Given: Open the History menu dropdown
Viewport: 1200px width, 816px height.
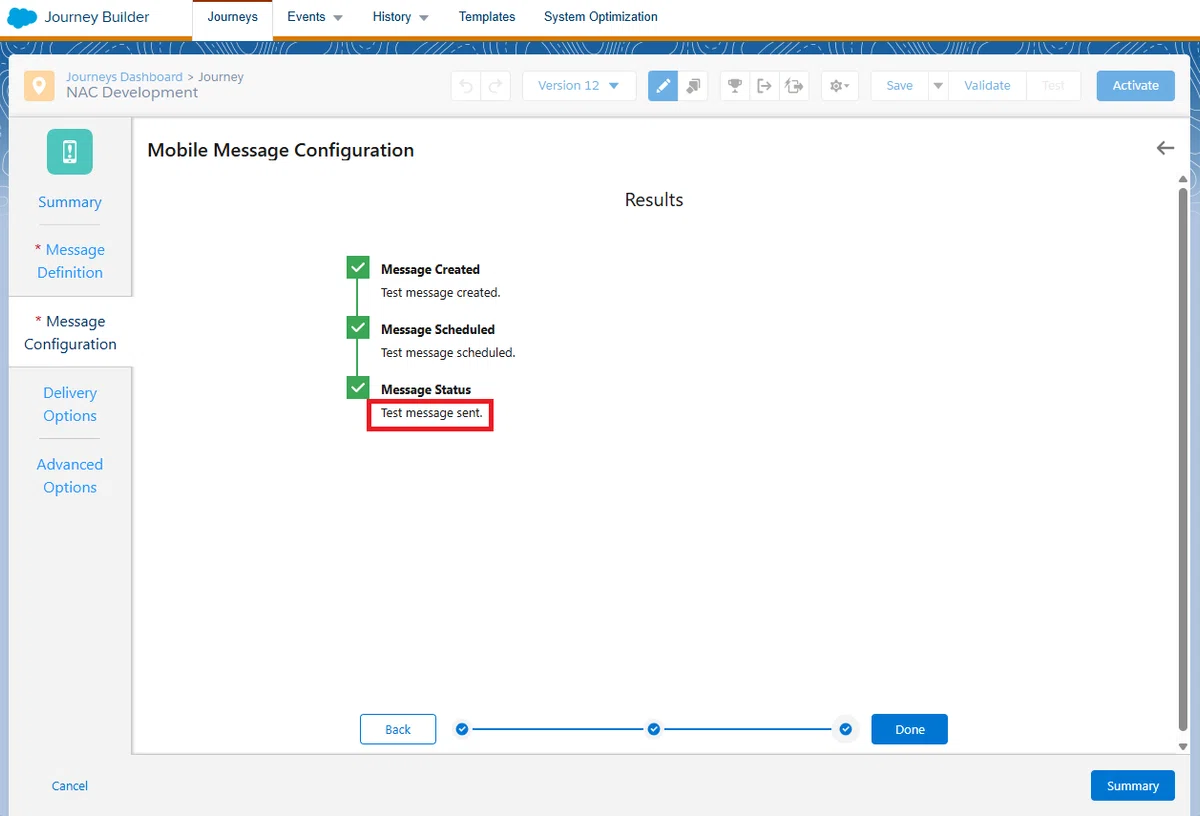Looking at the screenshot, I should click(400, 17).
